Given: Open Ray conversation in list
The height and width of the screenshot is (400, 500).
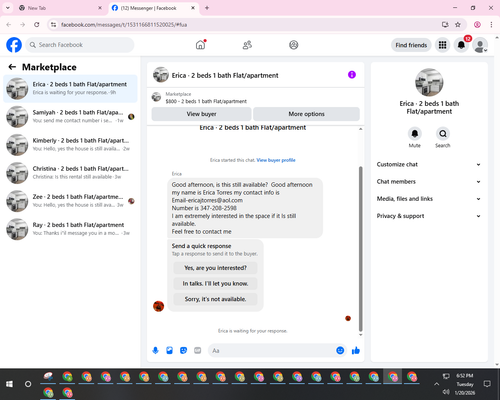Looking at the screenshot, I should tap(70, 229).
